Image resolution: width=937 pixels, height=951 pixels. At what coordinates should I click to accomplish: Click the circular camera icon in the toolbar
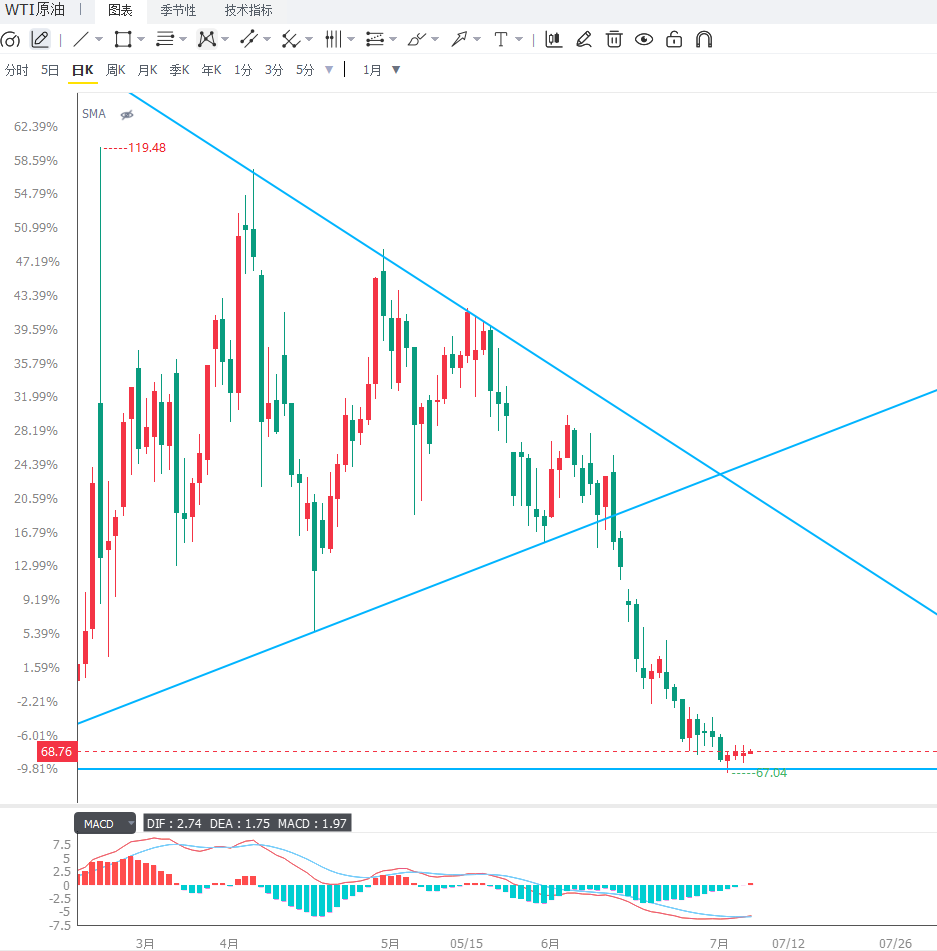point(10,40)
